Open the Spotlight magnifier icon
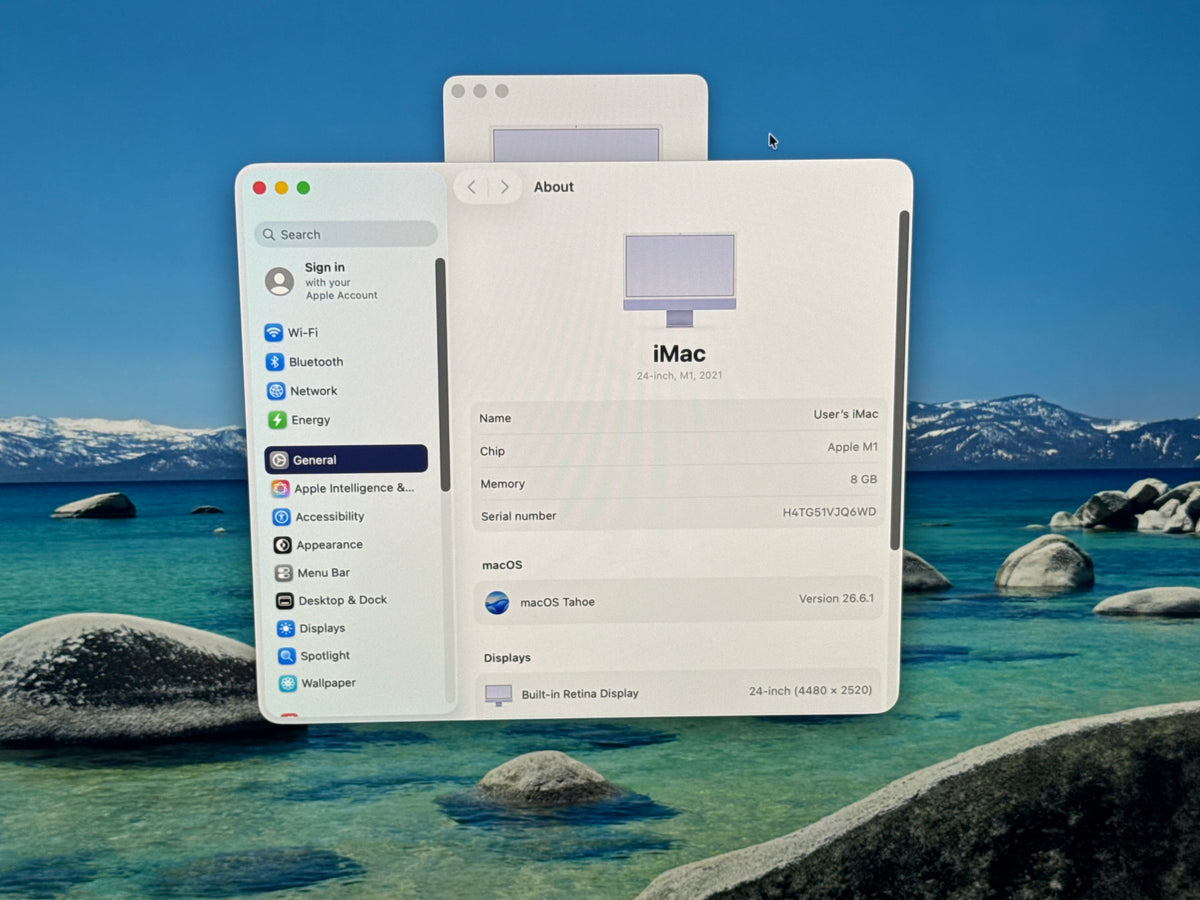 (287, 656)
